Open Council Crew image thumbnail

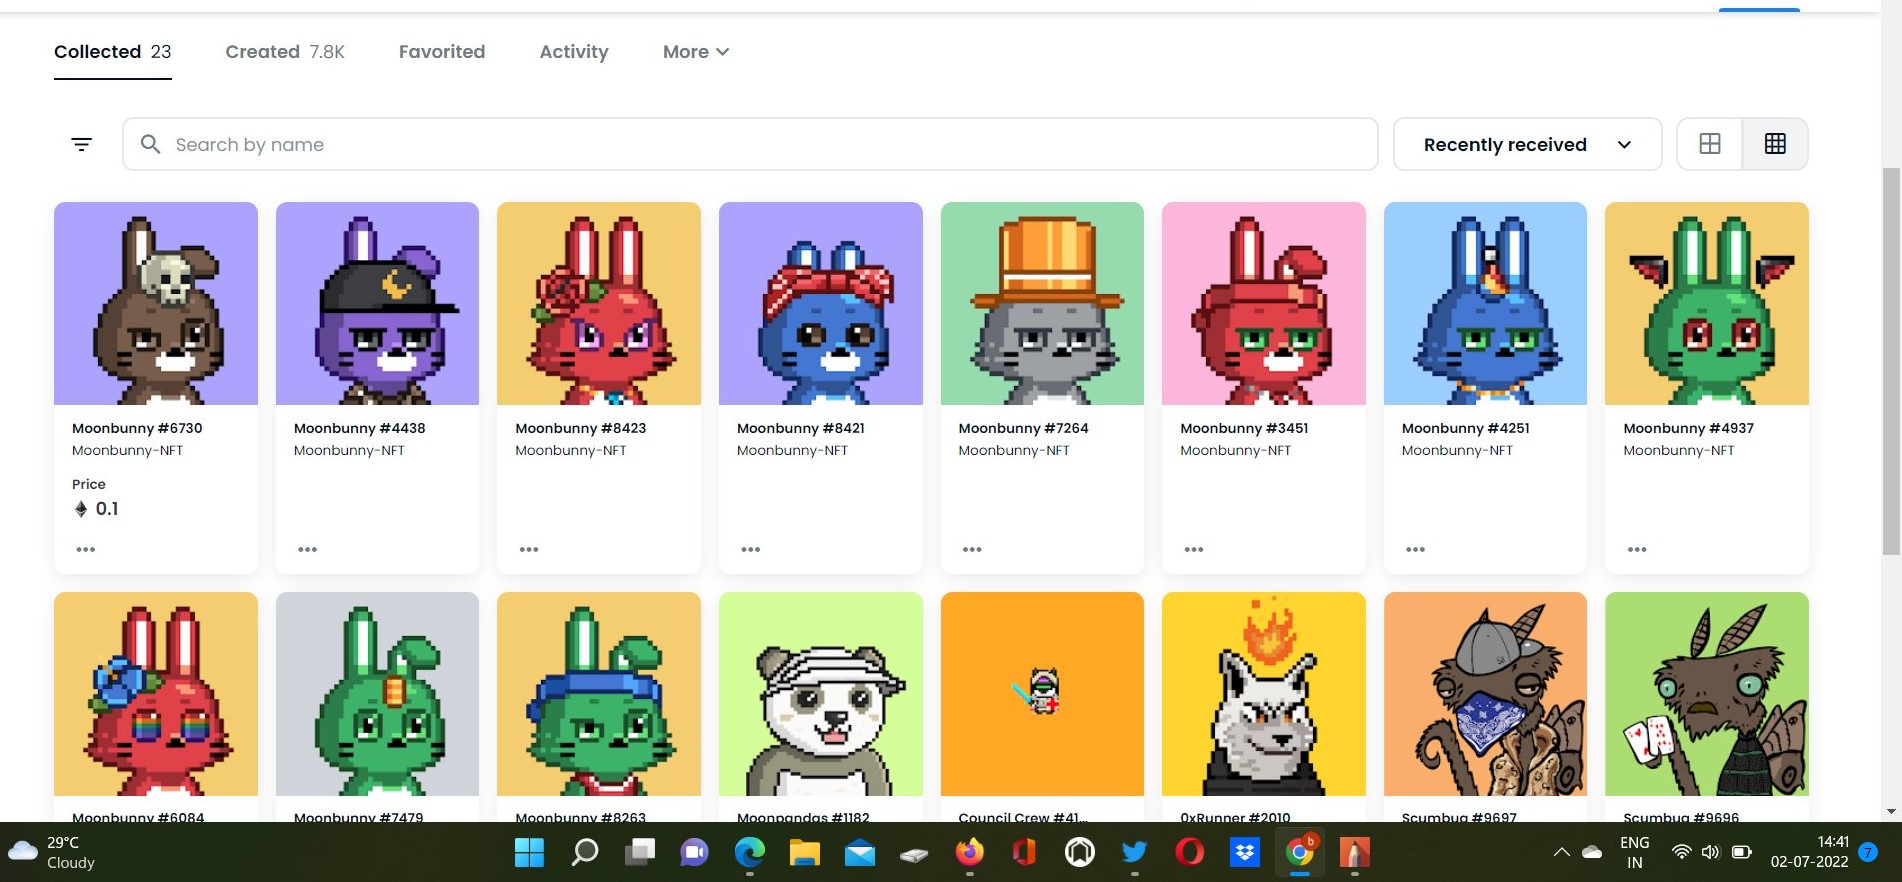pyautogui.click(x=1042, y=694)
